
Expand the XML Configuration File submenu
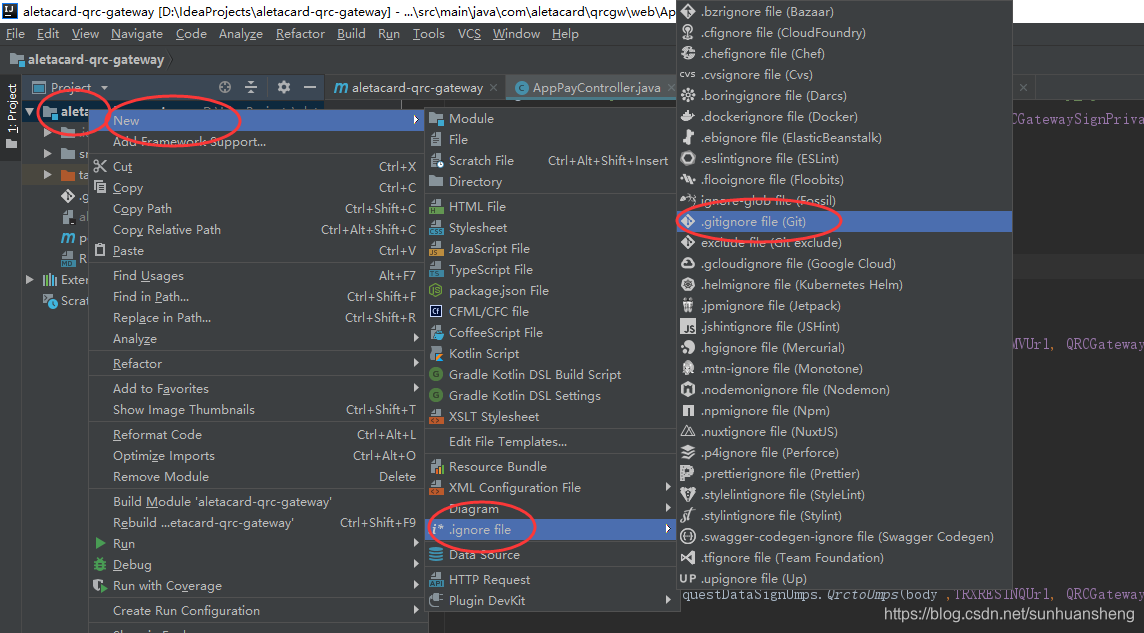[668, 487]
